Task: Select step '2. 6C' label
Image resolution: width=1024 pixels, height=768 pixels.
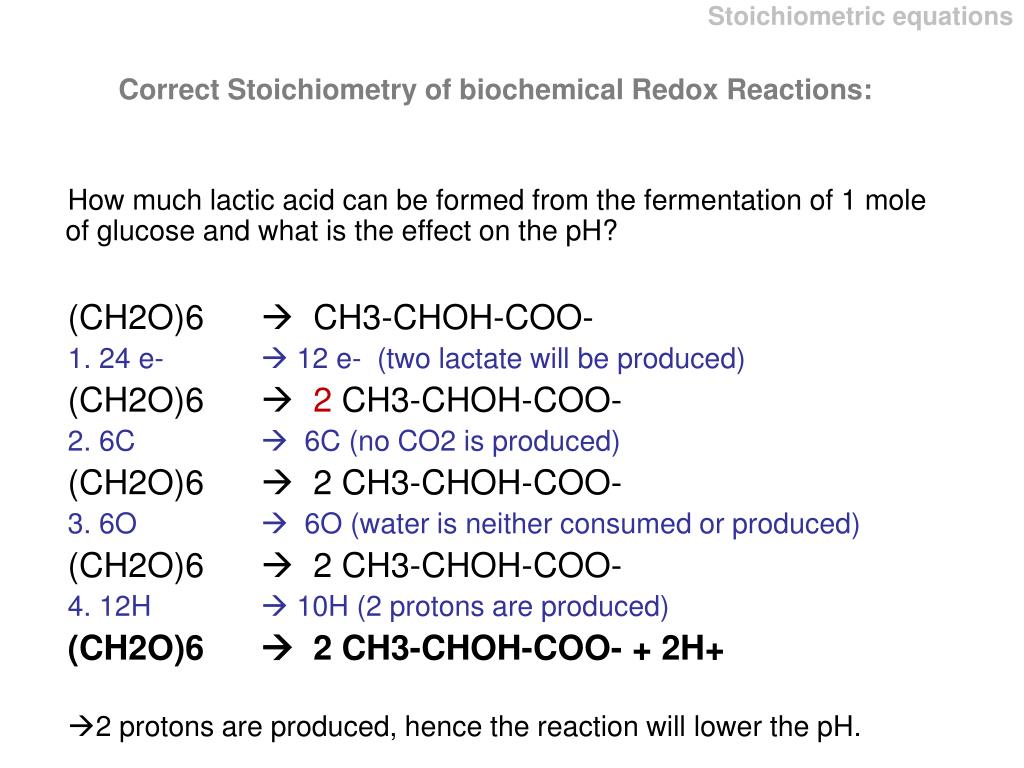Action: [x=101, y=441]
